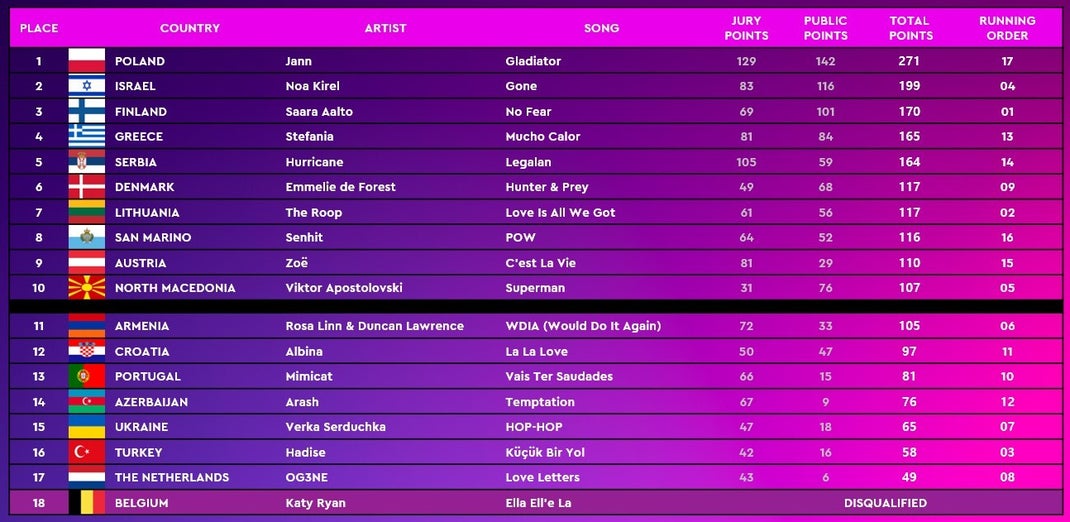The width and height of the screenshot is (1070, 522).
Task: Click the Greece flag icon
Action: [x=87, y=136]
